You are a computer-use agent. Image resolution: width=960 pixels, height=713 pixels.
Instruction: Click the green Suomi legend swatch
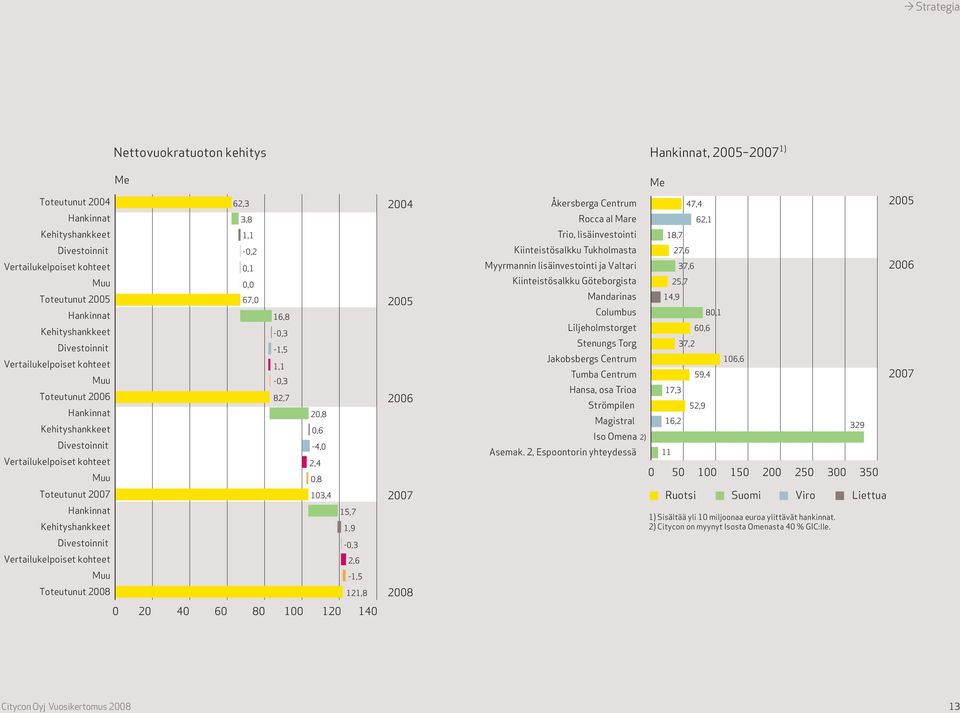tap(720, 496)
